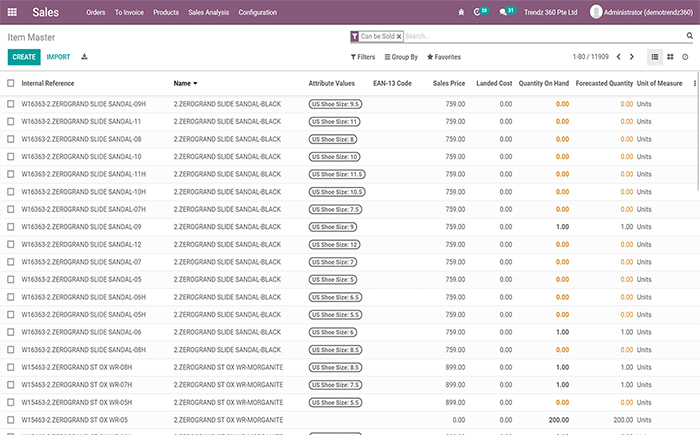Switch to kanban view
Image resolution: width=700 pixels, height=435 pixels.
670,57
